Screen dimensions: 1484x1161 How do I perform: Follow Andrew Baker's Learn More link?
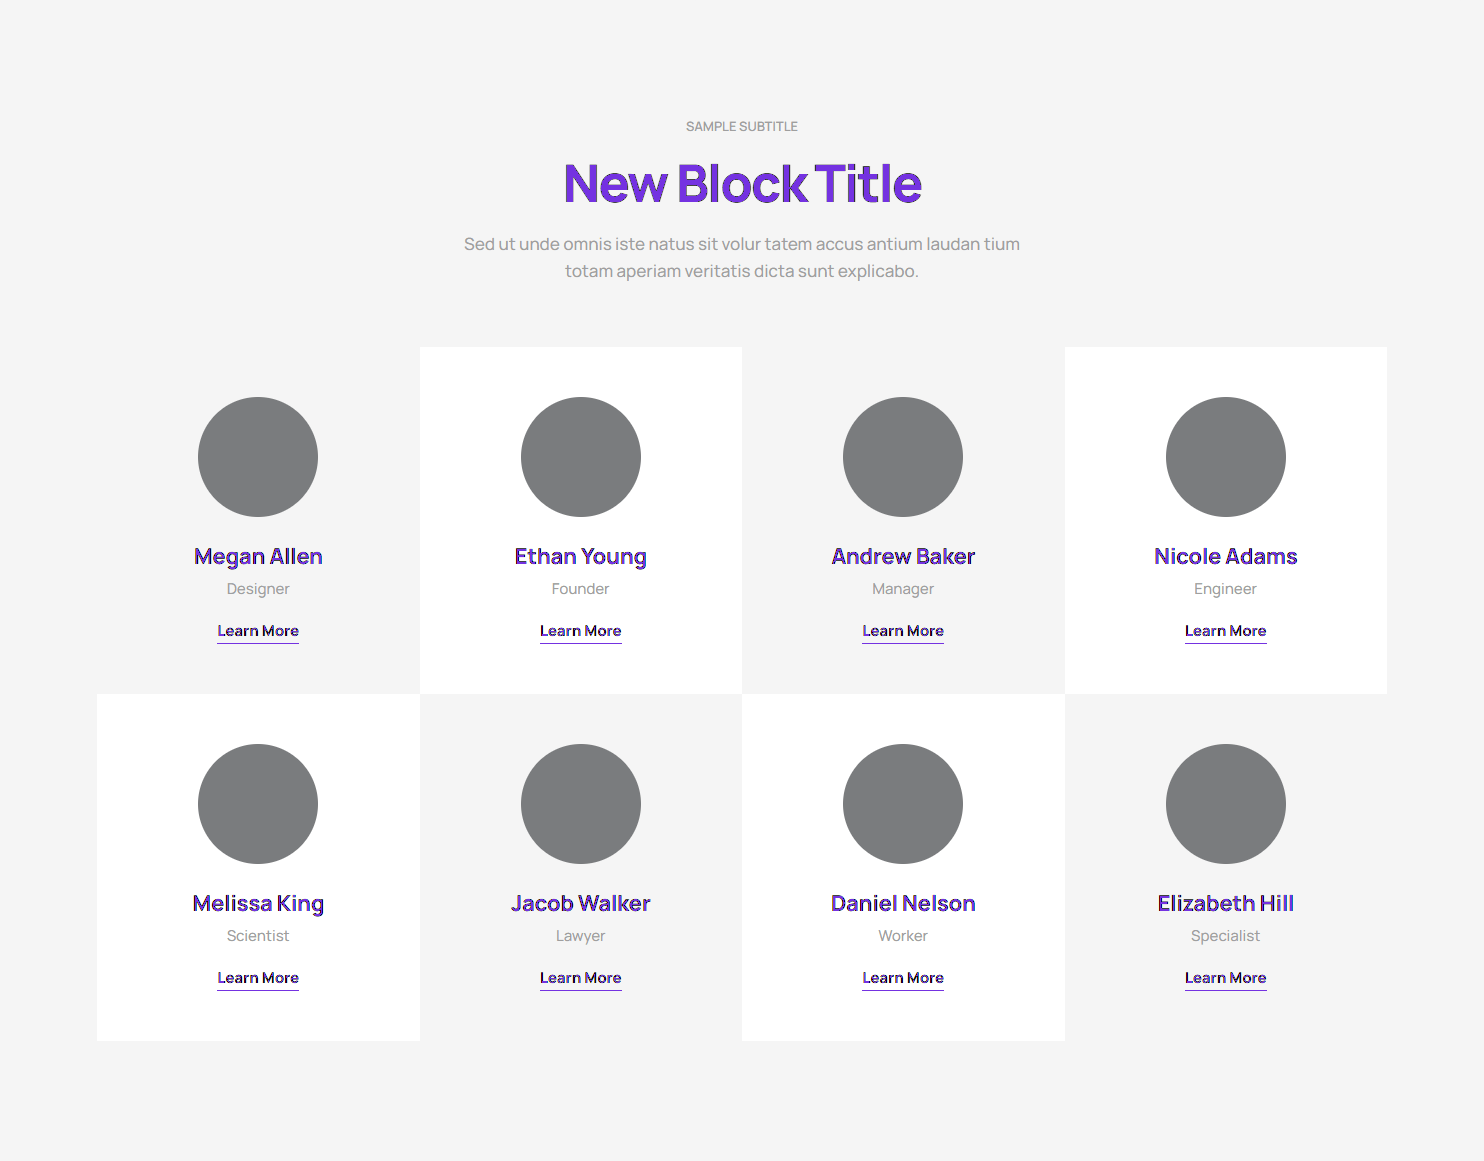tap(903, 631)
